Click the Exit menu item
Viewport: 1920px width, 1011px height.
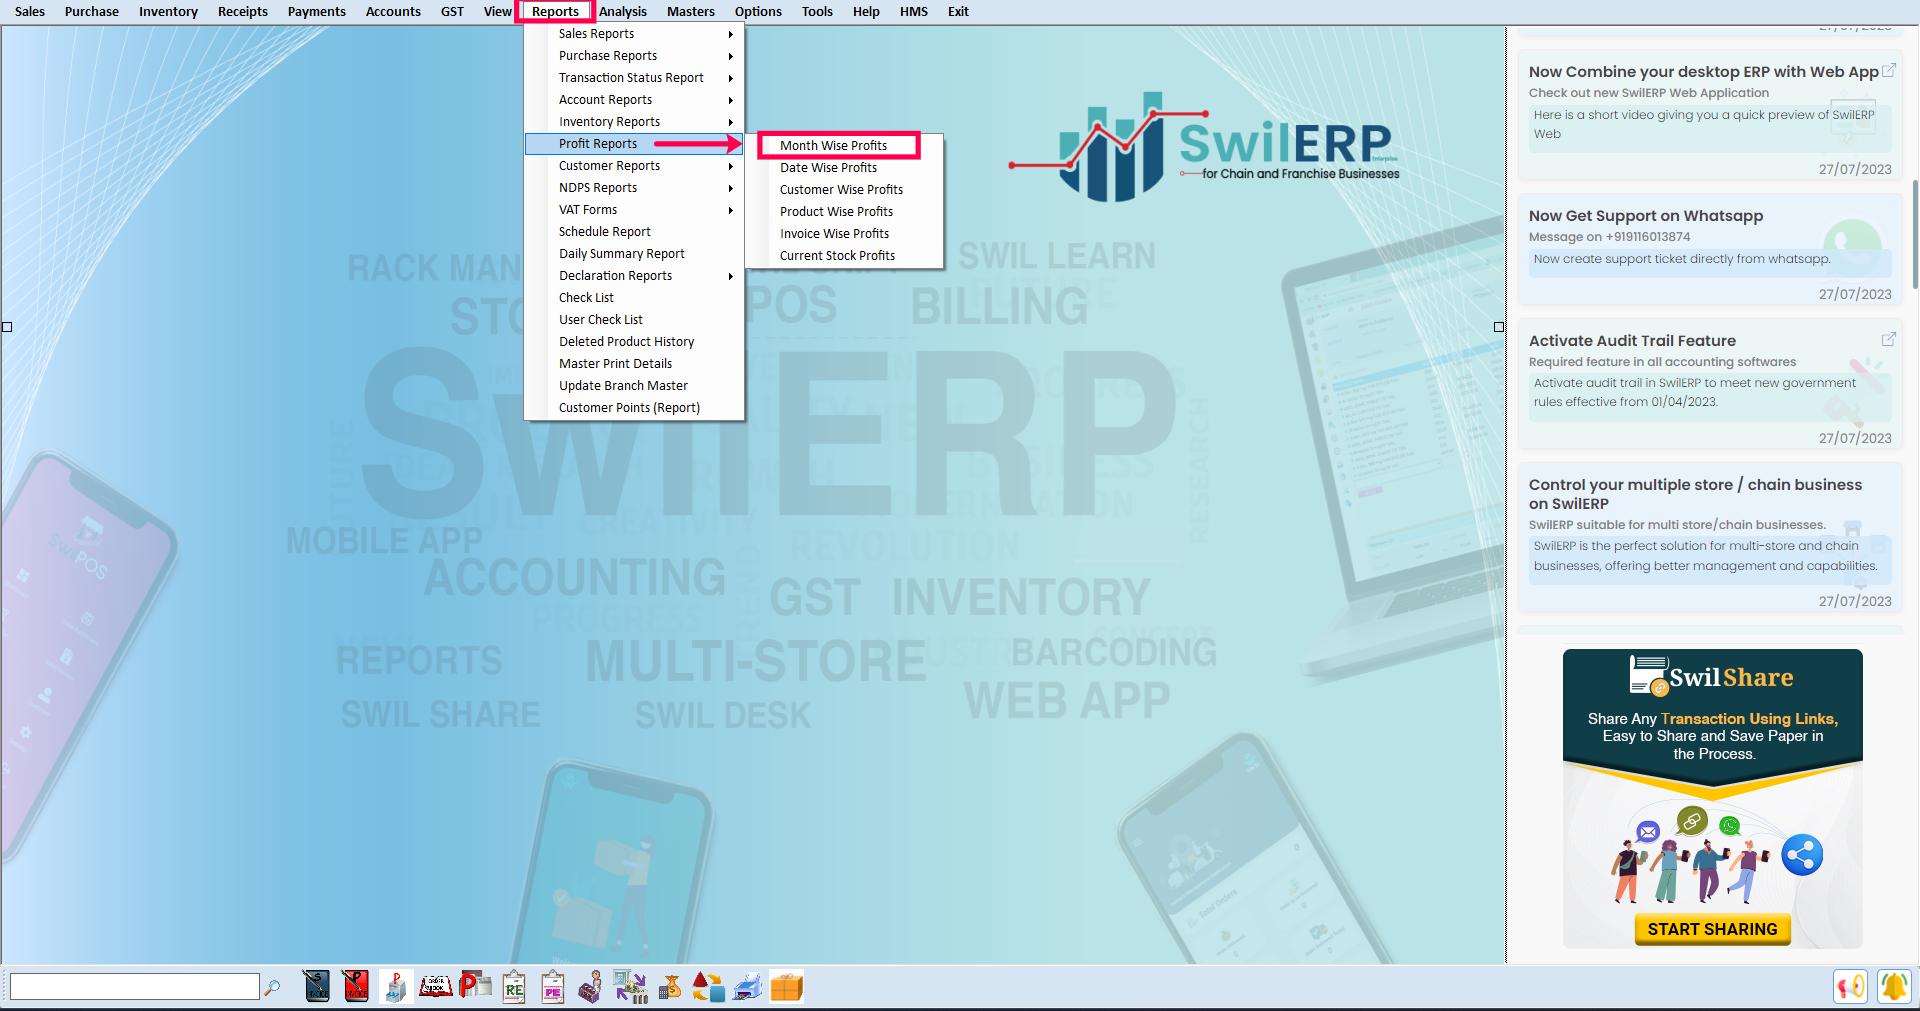coord(958,11)
